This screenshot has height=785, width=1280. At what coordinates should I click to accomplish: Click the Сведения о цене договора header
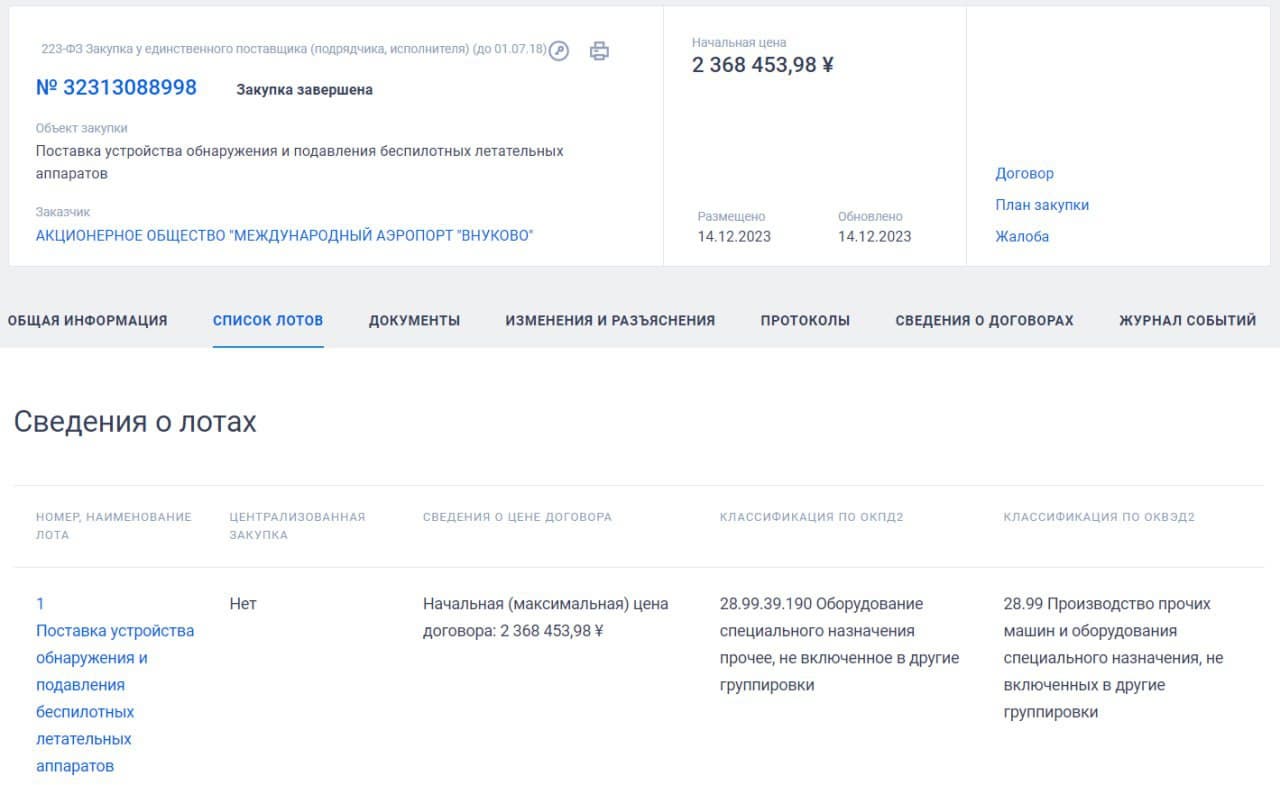click(517, 517)
